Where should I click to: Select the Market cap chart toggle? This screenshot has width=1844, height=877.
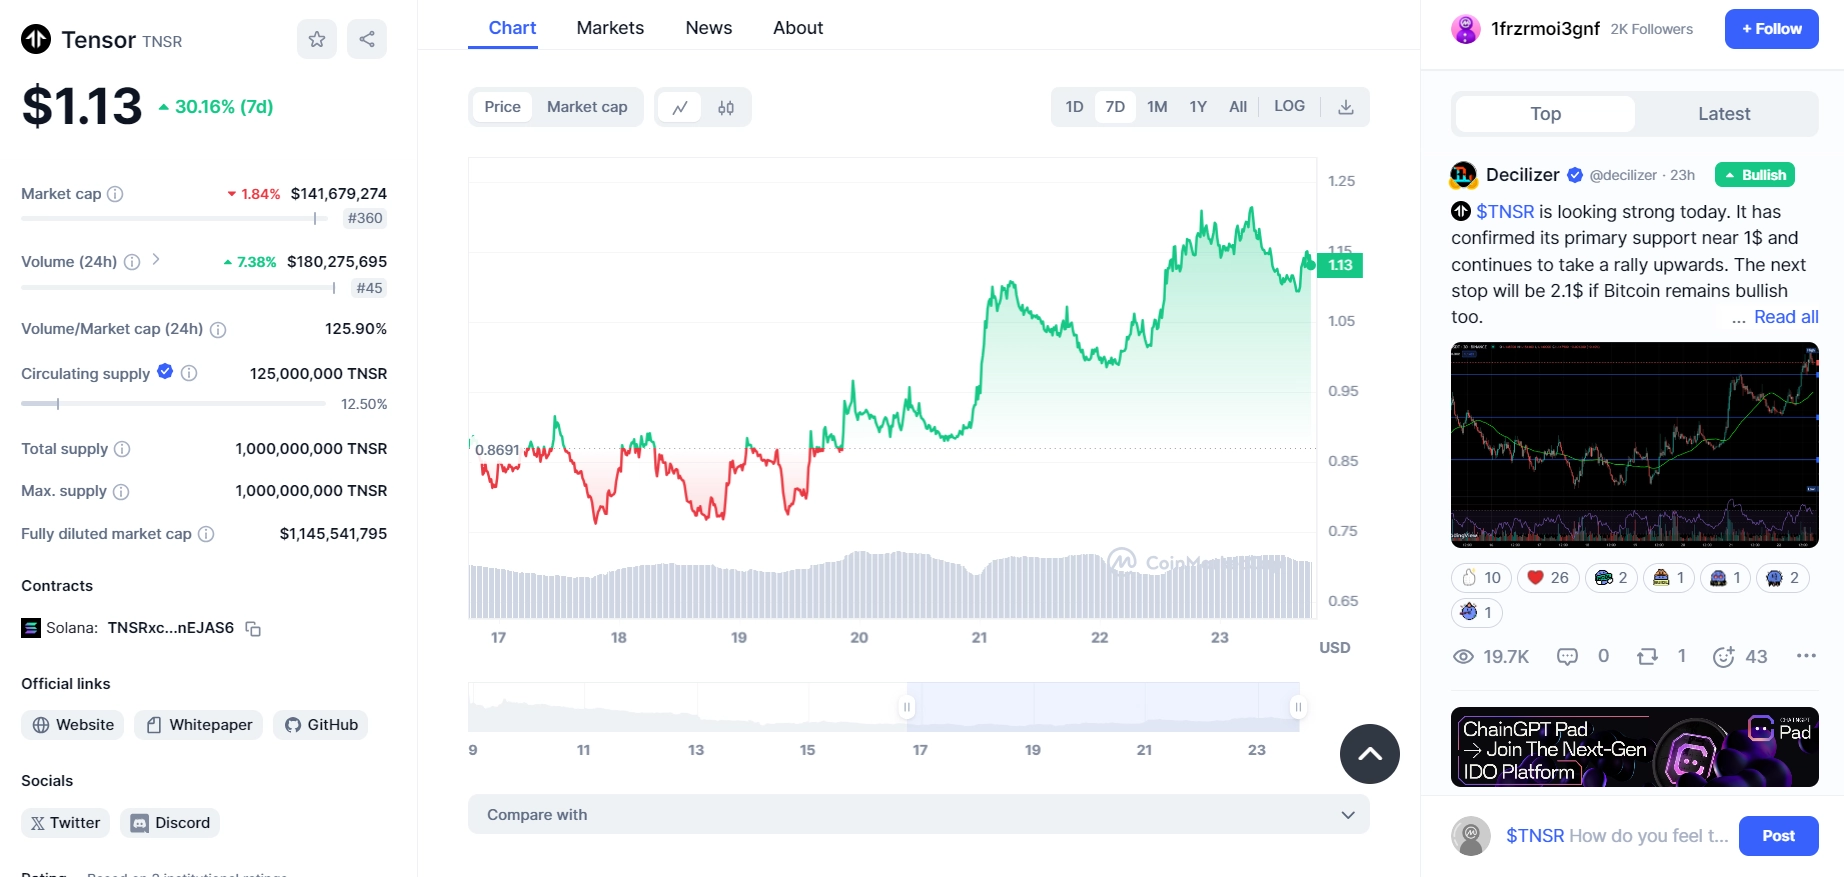pyautogui.click(x=587, y=107)
